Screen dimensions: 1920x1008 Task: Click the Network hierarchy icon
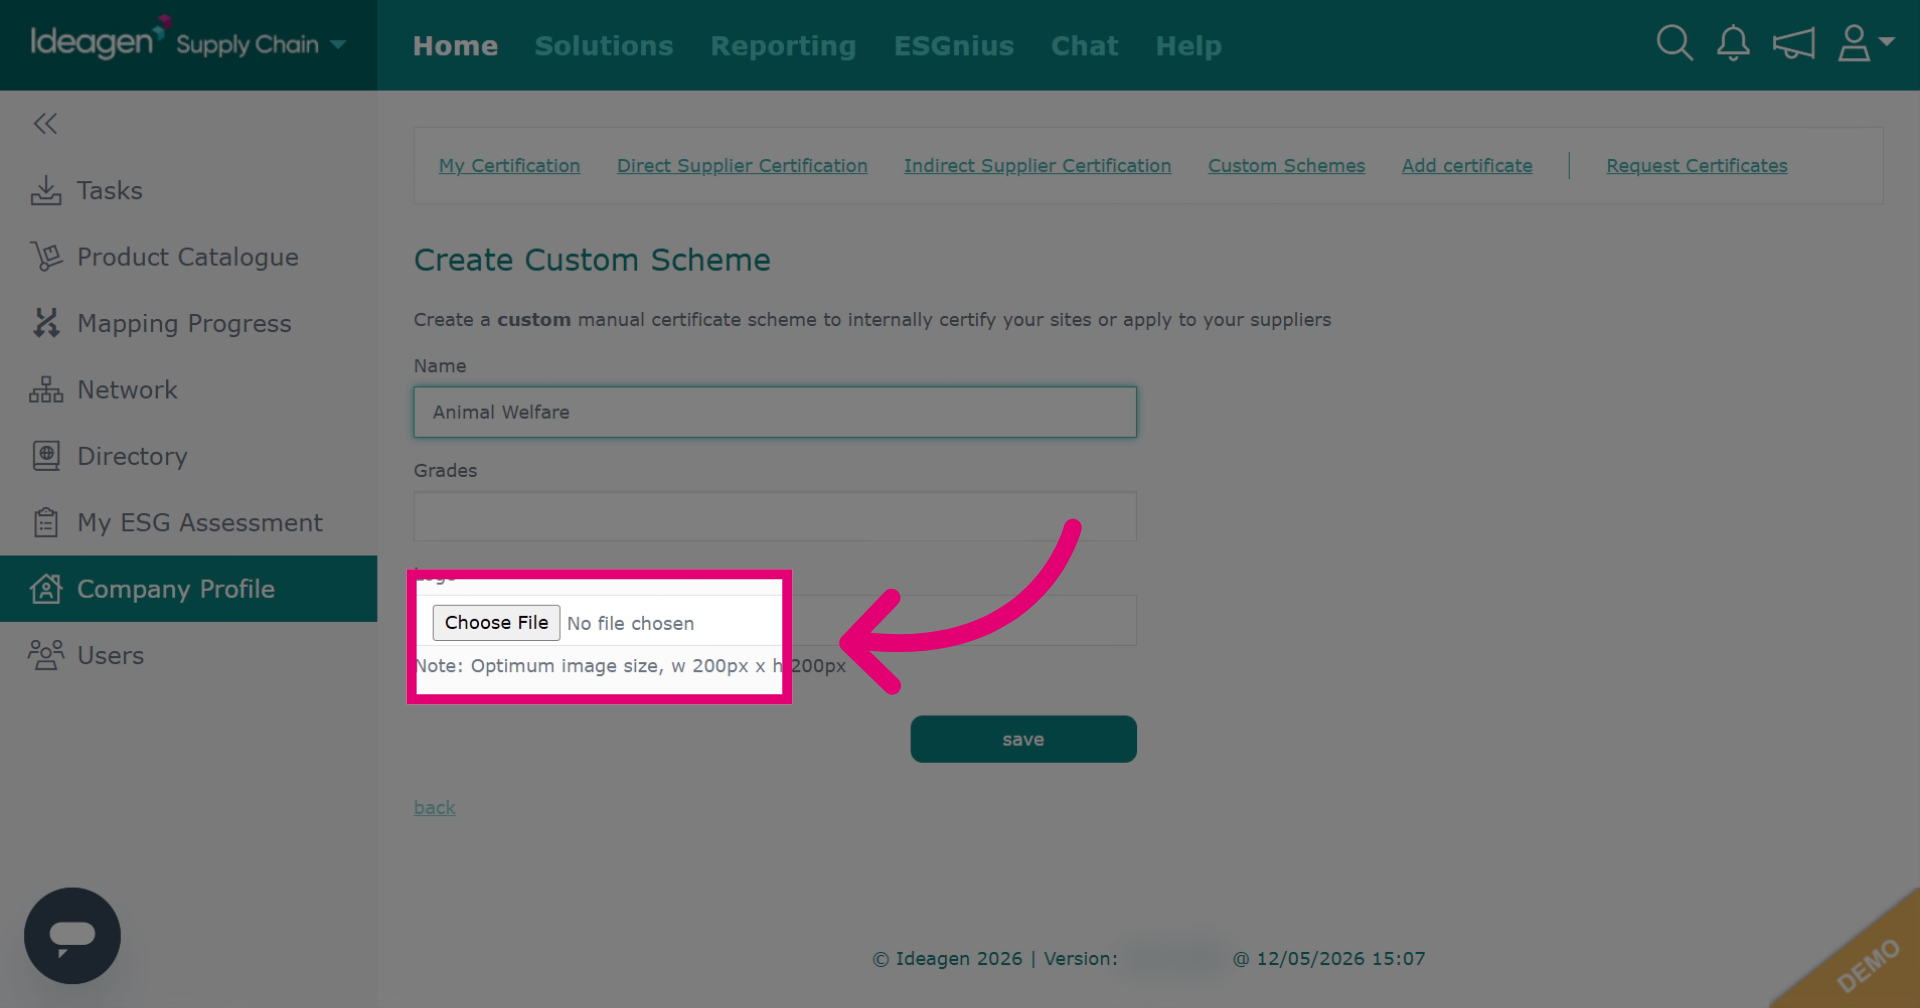[46, 390]
